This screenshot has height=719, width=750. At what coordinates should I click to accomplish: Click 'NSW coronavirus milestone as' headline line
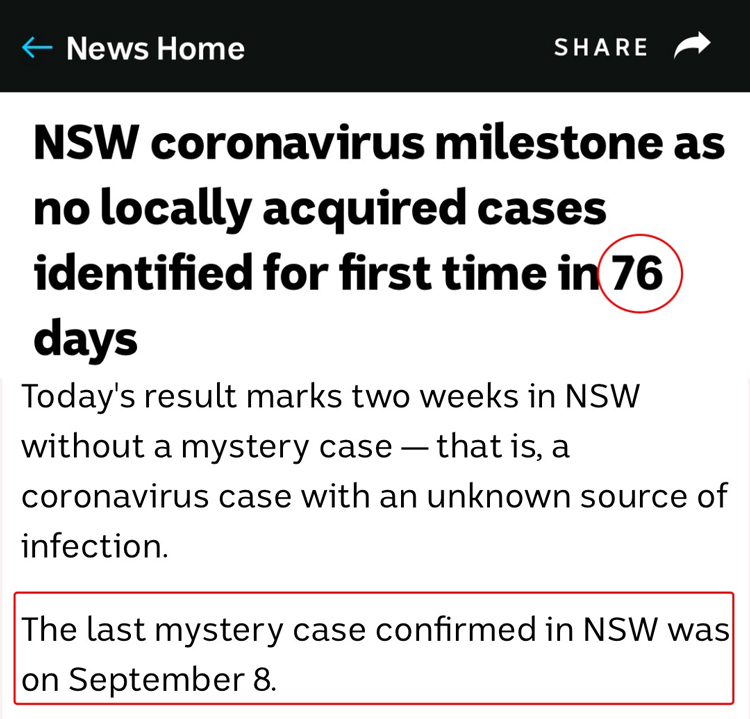click(379, 143)
